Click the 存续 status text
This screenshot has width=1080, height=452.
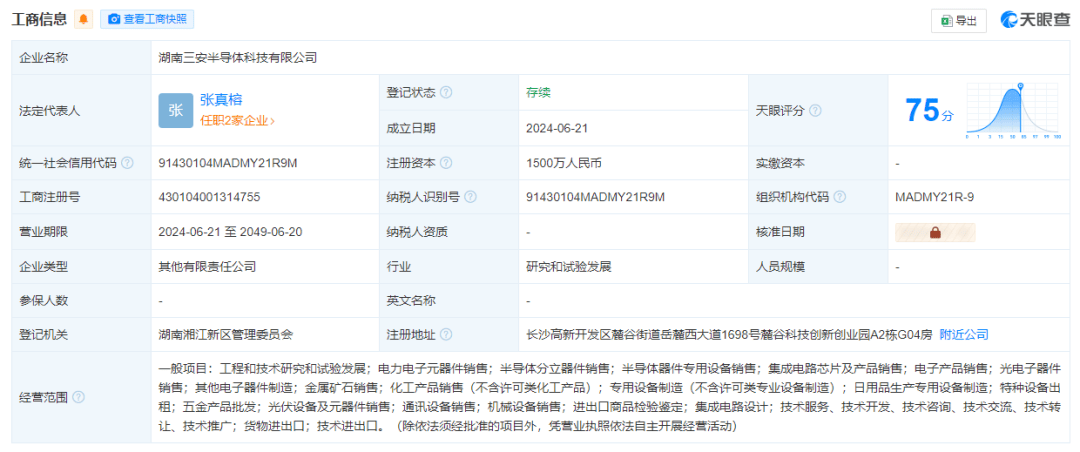[x=538, y=92]
